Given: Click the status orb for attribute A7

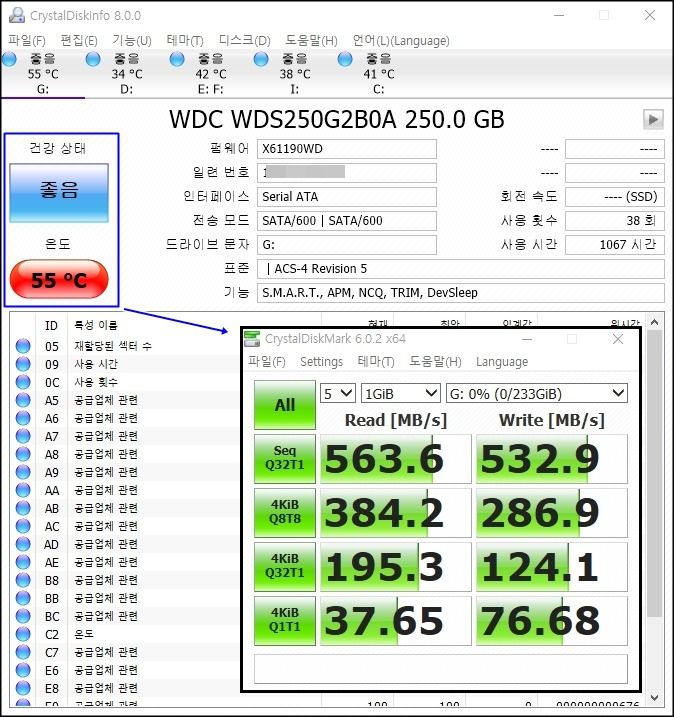Looking at the screenshot, I should [23, 436].
